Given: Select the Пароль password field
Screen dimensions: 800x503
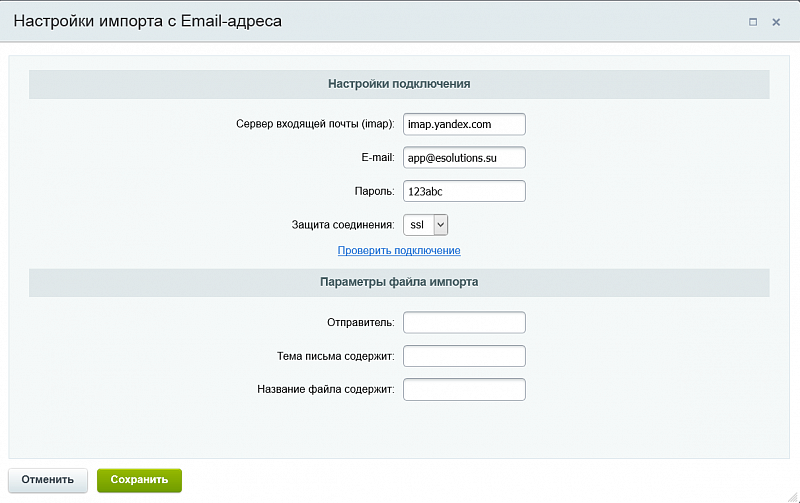Looking at the screenshot, I should (x=464, y=191).
